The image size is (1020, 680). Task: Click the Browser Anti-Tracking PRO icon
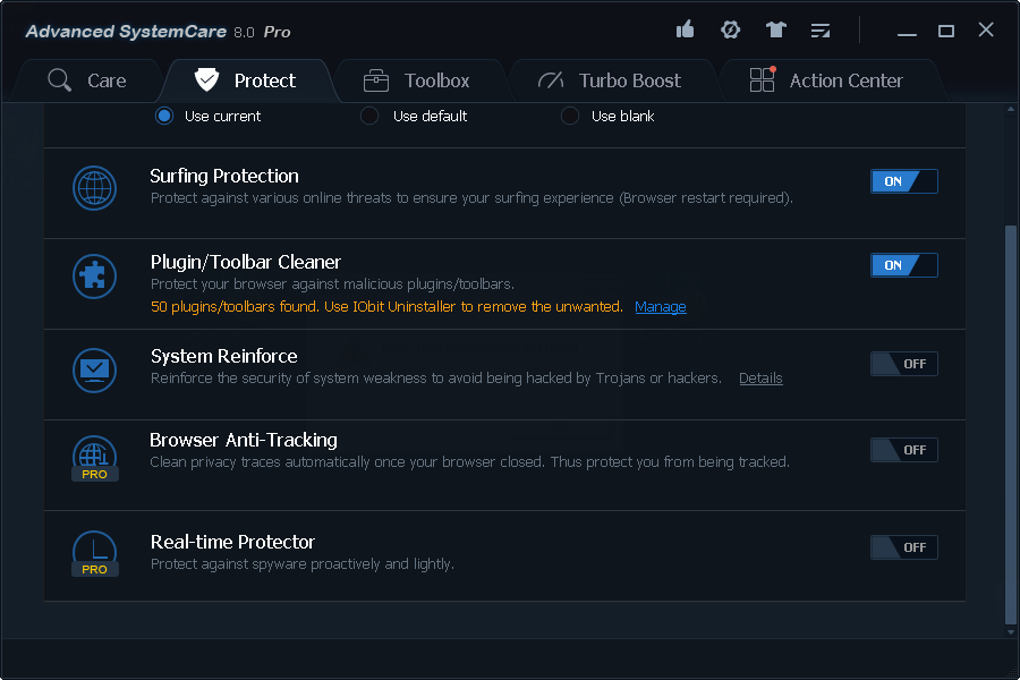[x=95, y=458]
